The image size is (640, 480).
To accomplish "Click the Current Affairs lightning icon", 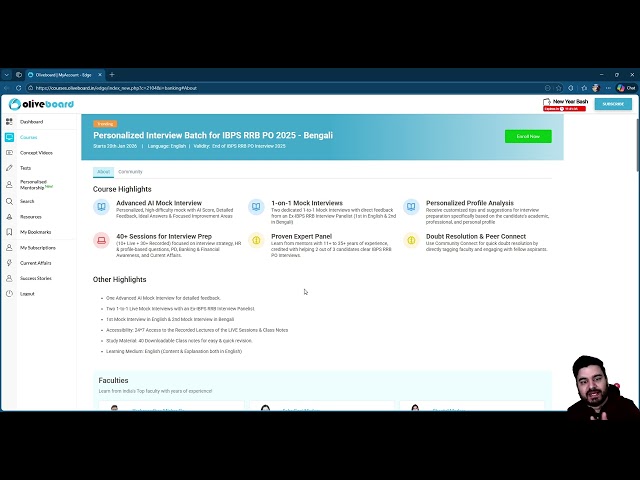I will pyautogui.click(x=10, y=263).
